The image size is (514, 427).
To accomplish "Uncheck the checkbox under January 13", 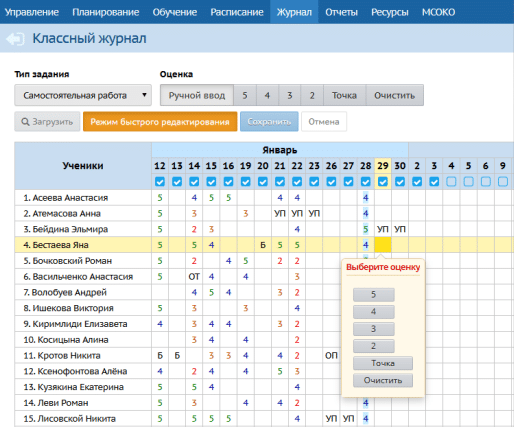I will pyautogui.click(x=177, y=182).
